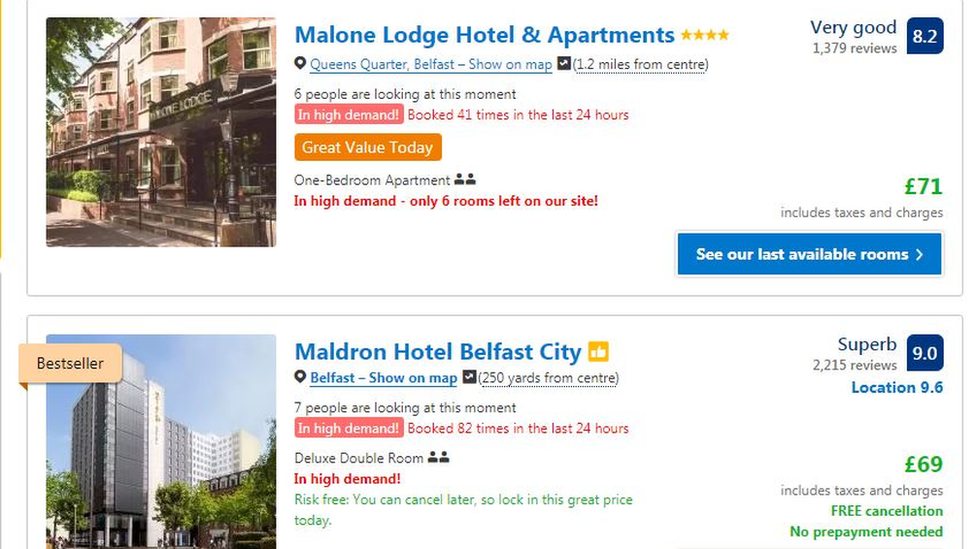This screenshot has height=549, width=976.
Task: Click the distance icon before 250 yards from centre
Action: (x=469, y=377)
